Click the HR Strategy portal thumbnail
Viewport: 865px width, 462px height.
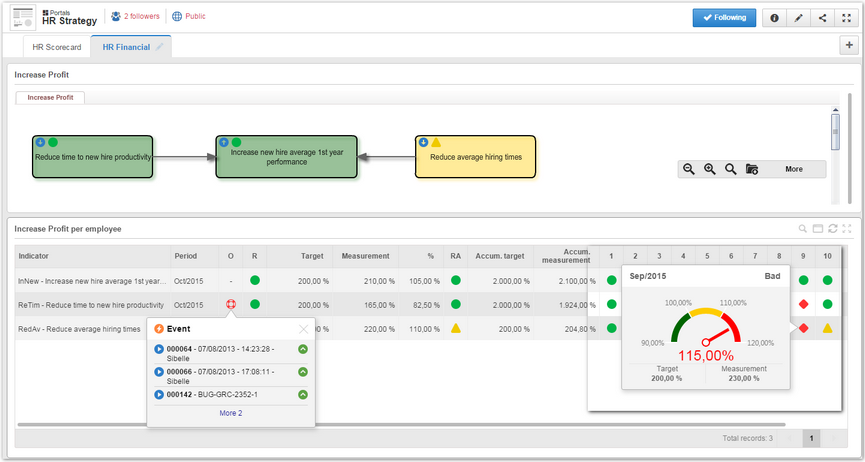pos(23,17)
